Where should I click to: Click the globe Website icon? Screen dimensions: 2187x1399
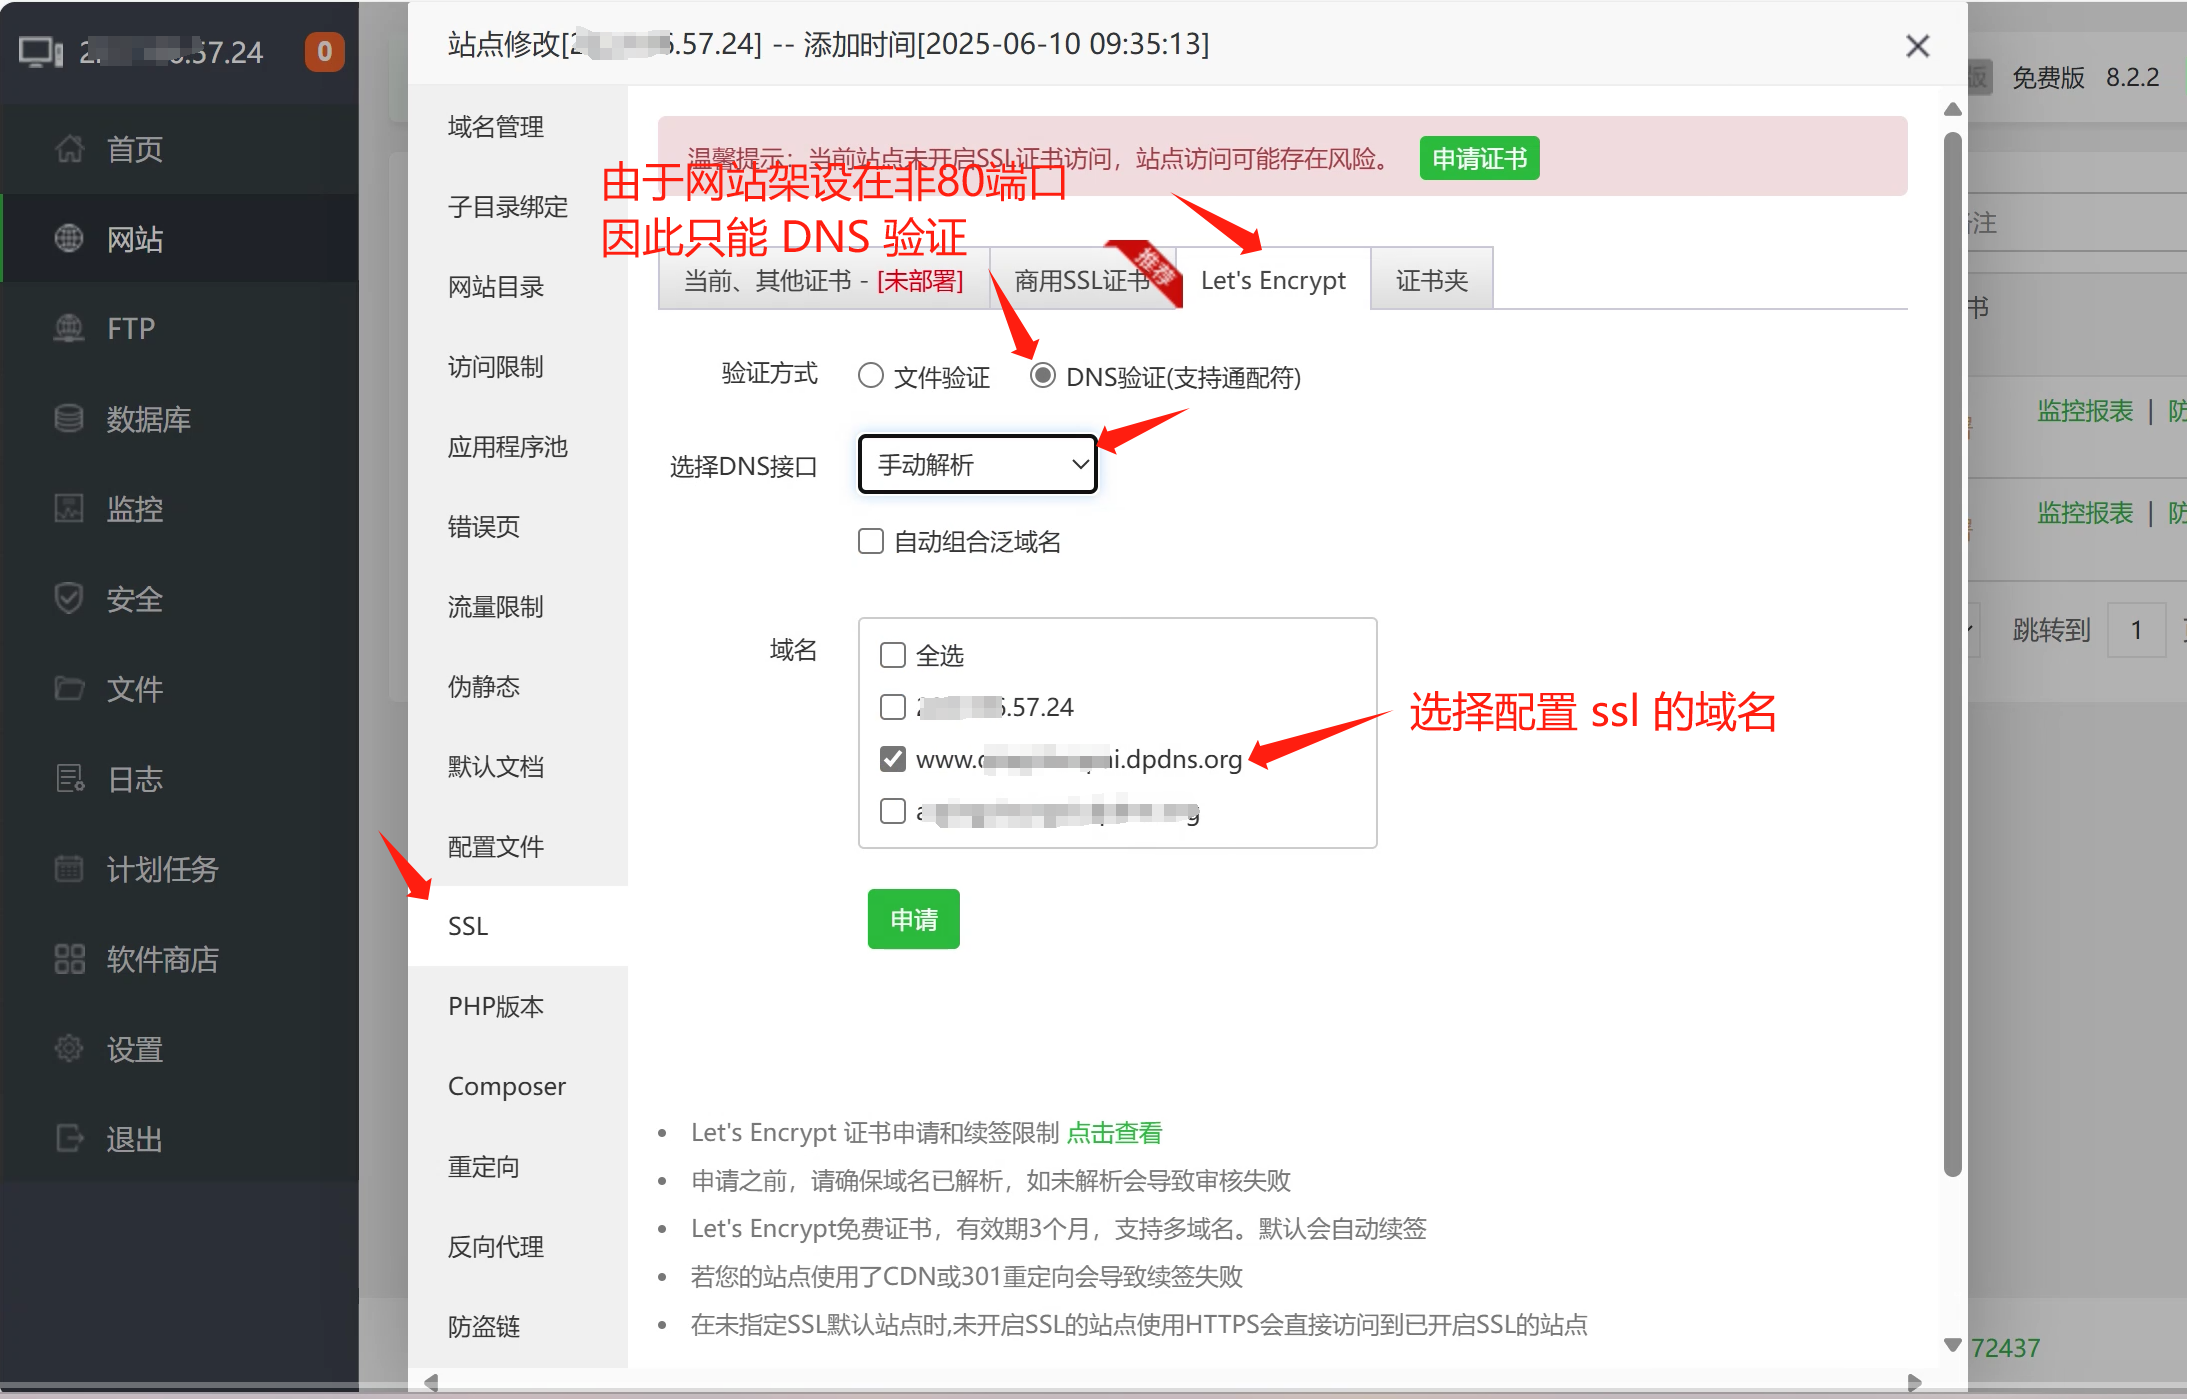(69, 239)
